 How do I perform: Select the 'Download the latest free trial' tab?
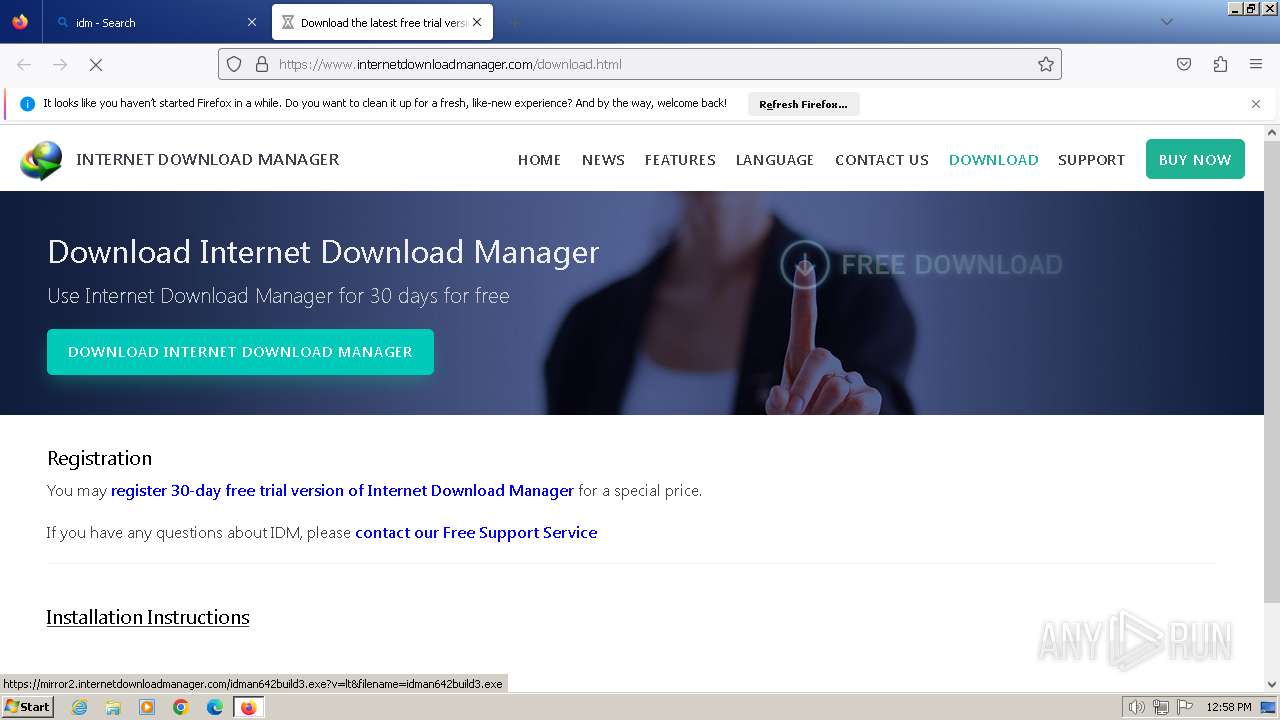383,22
